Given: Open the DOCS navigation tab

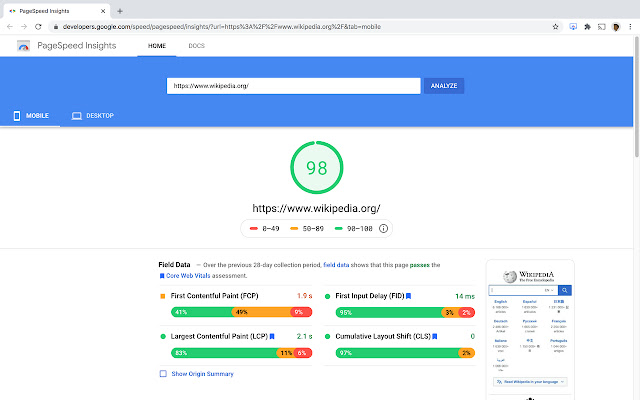Looking at the screenshot, I should (x=196, y=46).
